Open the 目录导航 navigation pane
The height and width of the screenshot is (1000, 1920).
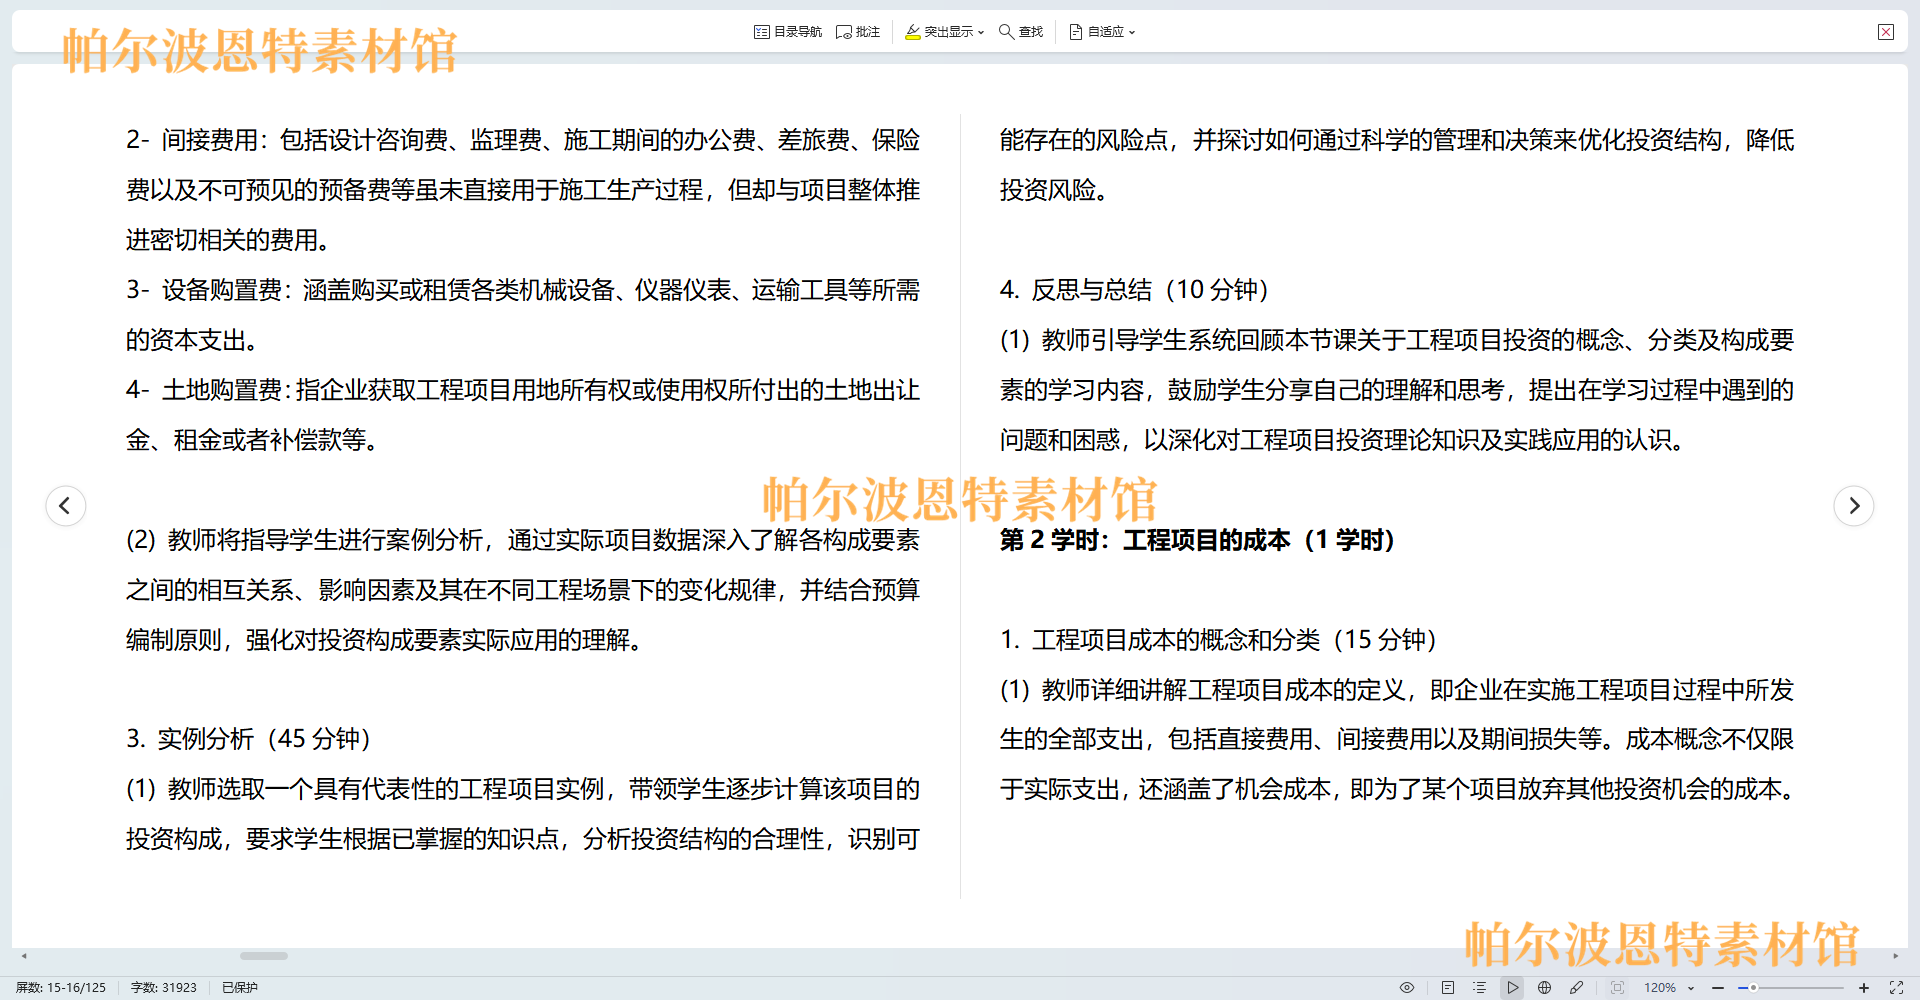[788, 32]
